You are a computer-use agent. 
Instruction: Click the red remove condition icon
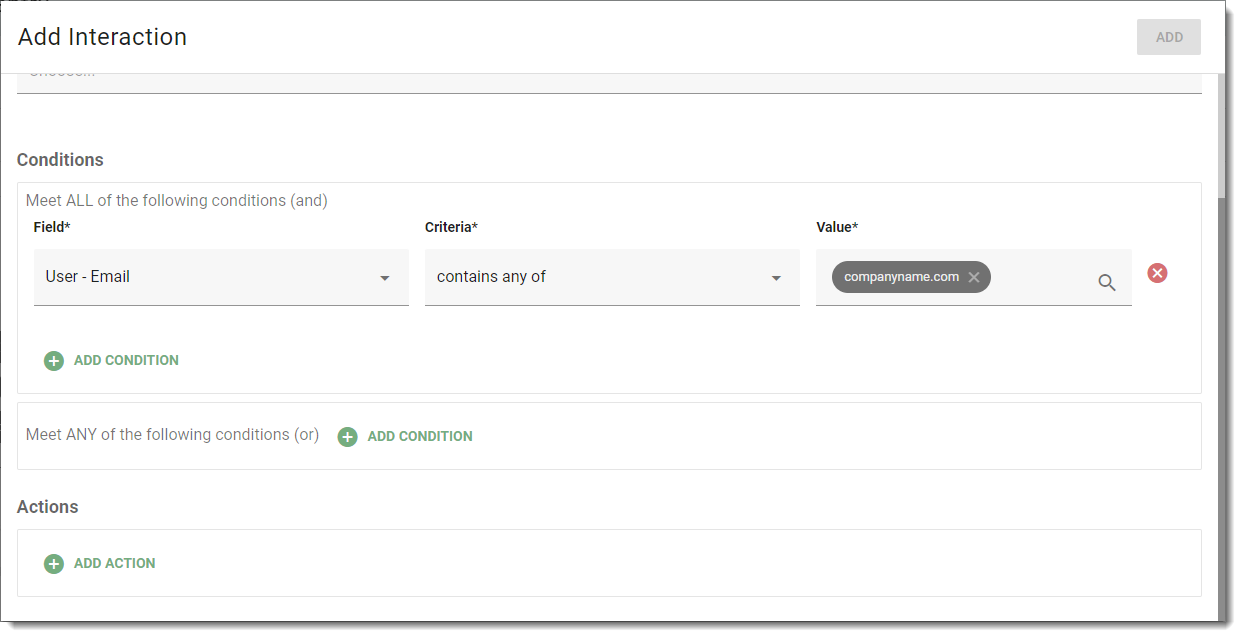[x=1157, y=273]
